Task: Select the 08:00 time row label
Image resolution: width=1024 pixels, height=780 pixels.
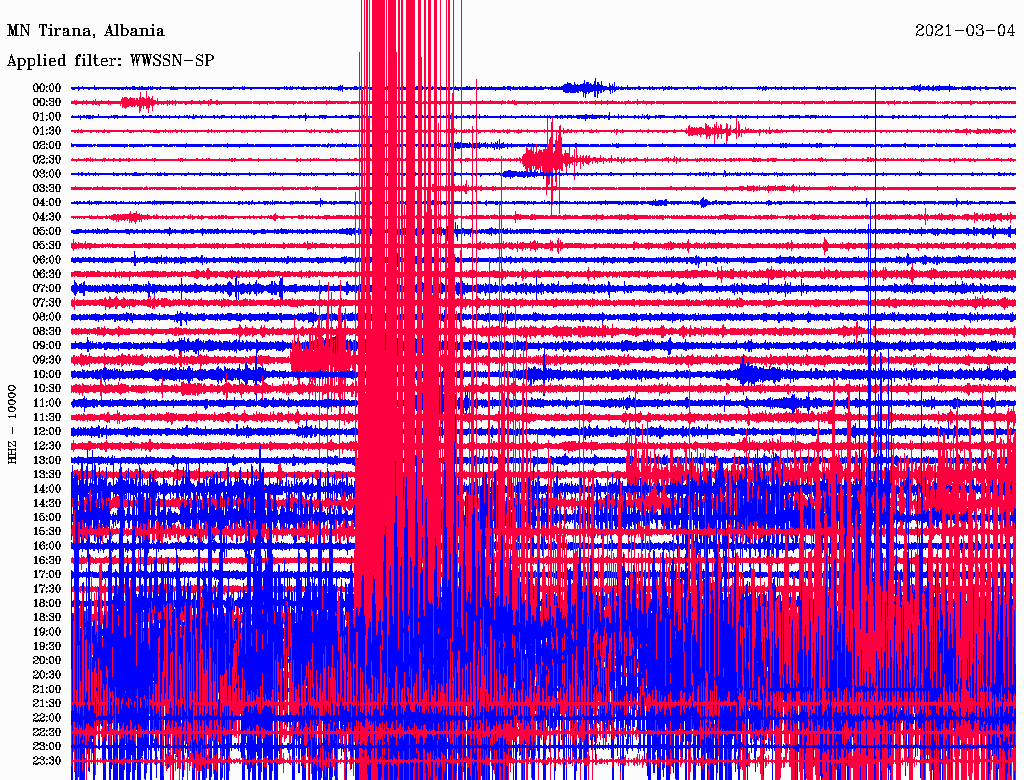Action: pos(47,317)
